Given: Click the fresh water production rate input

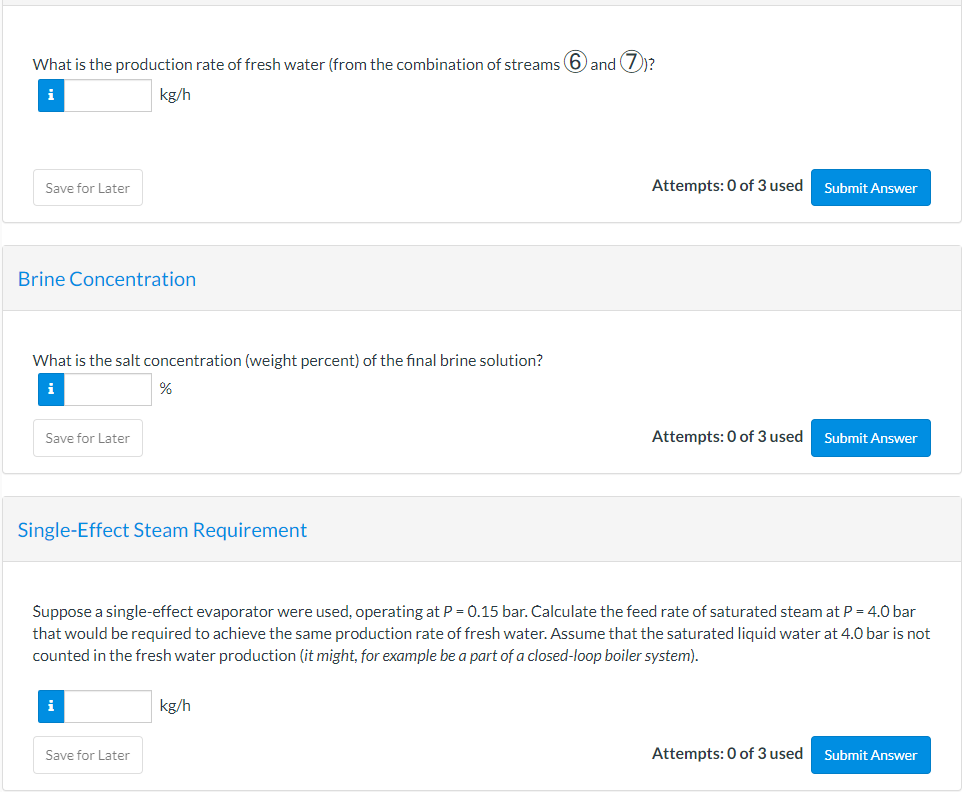Looking at the screenshot, I should pyautogui.click(x=108, y=95).
